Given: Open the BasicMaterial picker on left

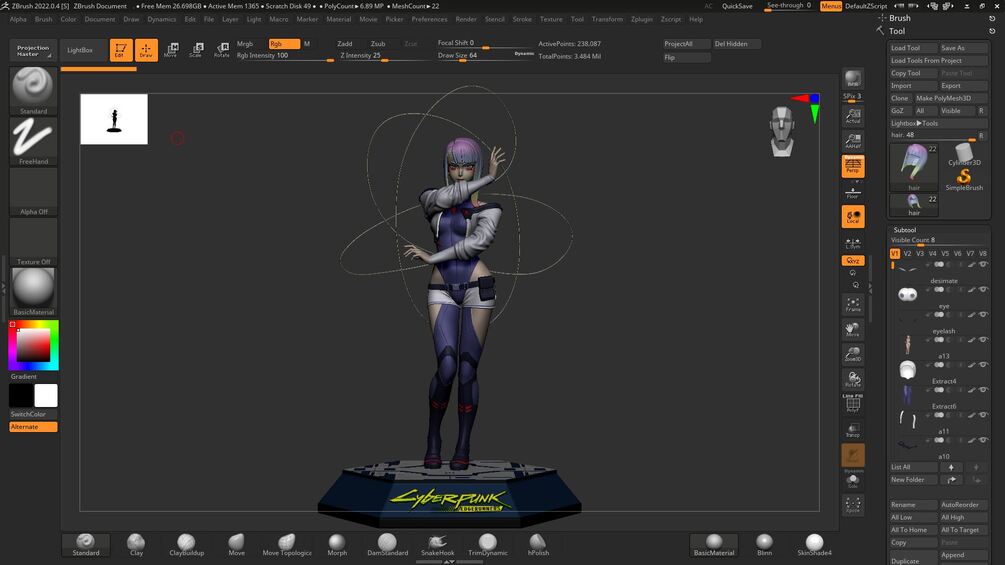Looking at the screenshot, I should pos(33,291).
